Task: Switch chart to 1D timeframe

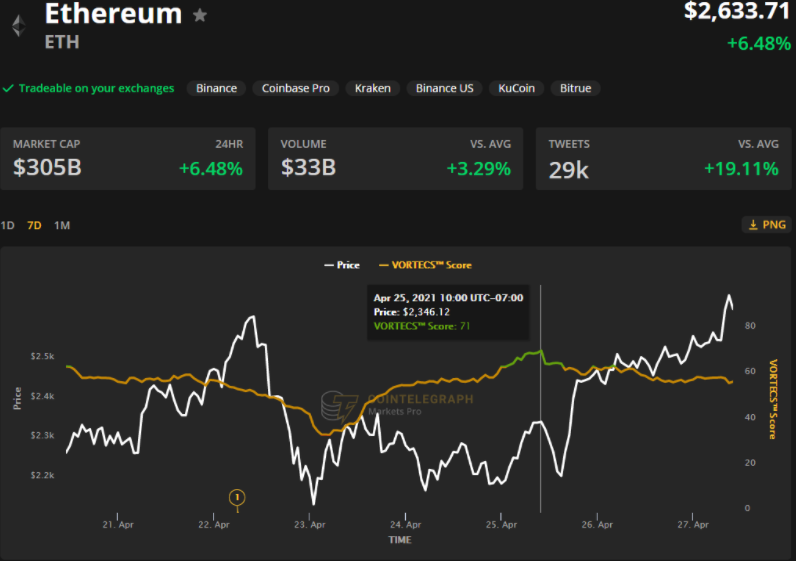Action: pyautogui.click(x=8, y=225)
